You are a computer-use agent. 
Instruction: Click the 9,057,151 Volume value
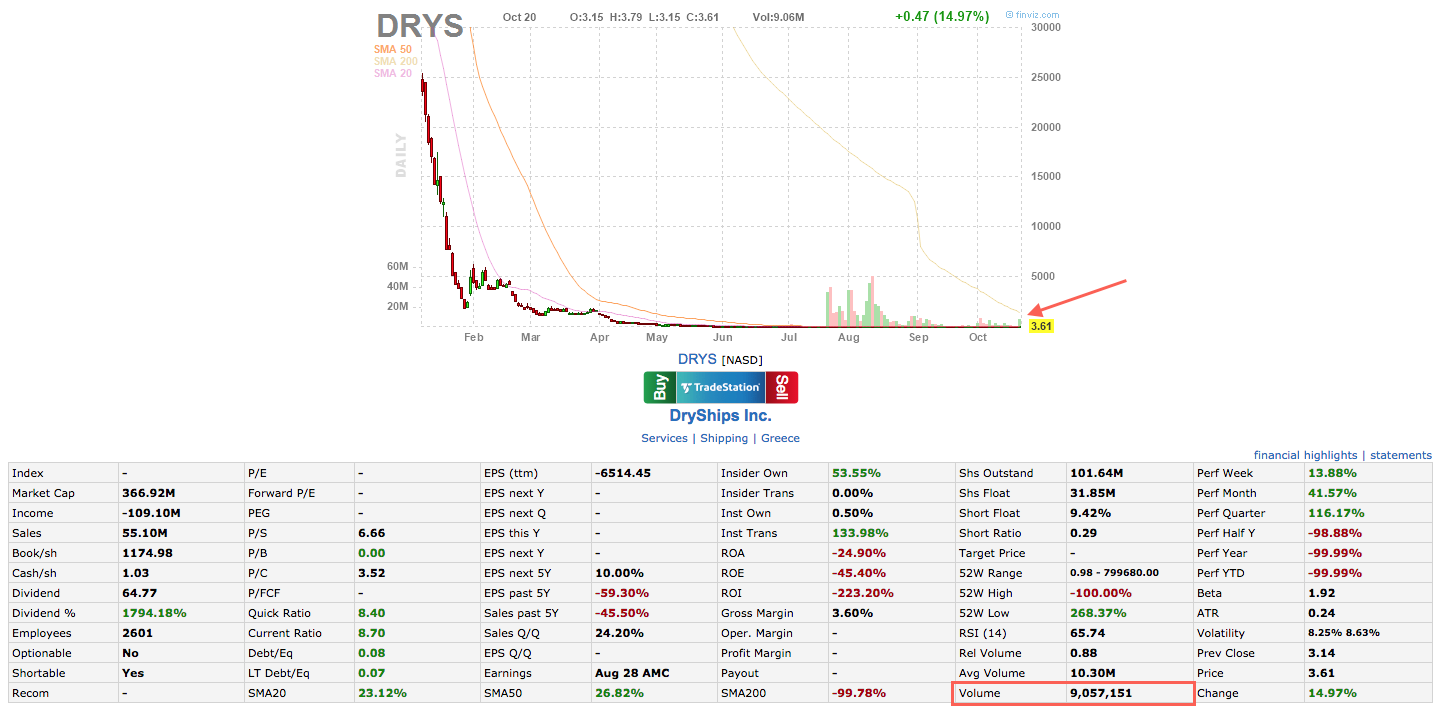[1101, 693]
